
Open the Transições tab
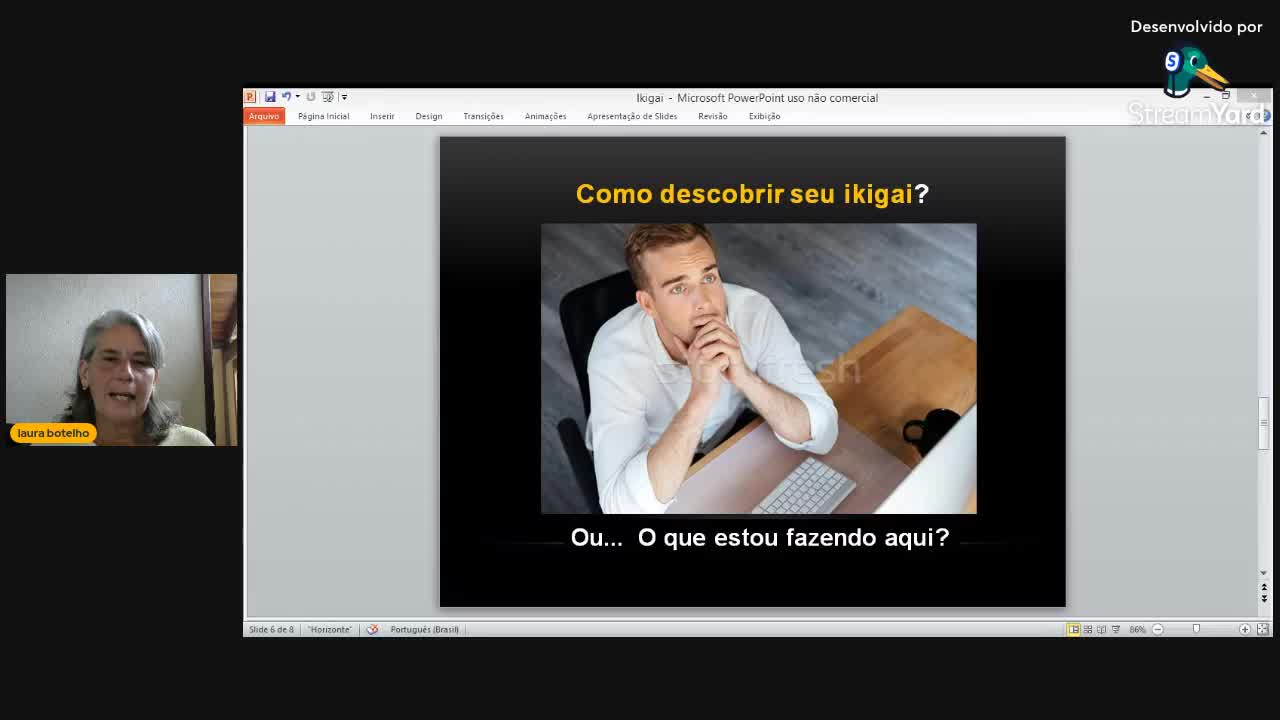[x=483, y=116]
